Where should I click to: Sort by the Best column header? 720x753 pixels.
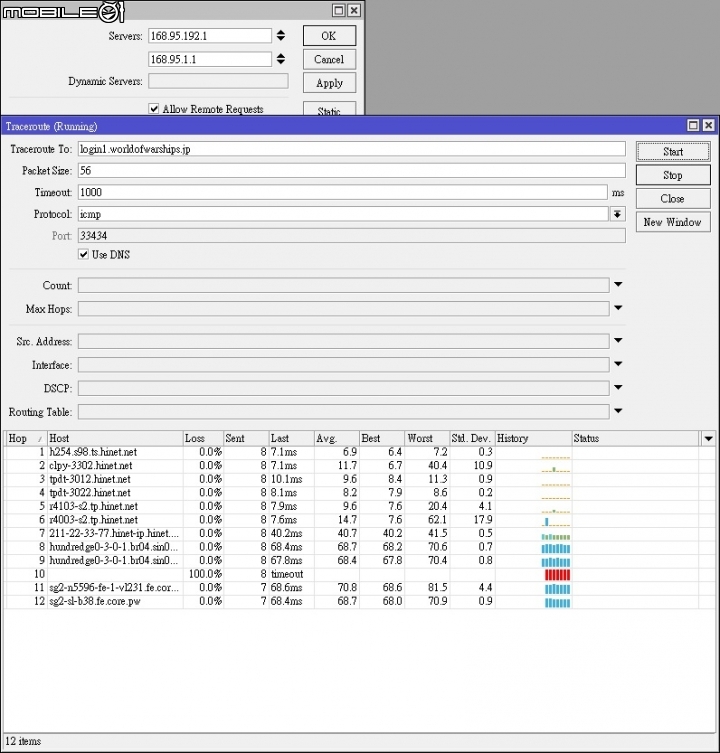pyautogui.click(x=382, y=438)
